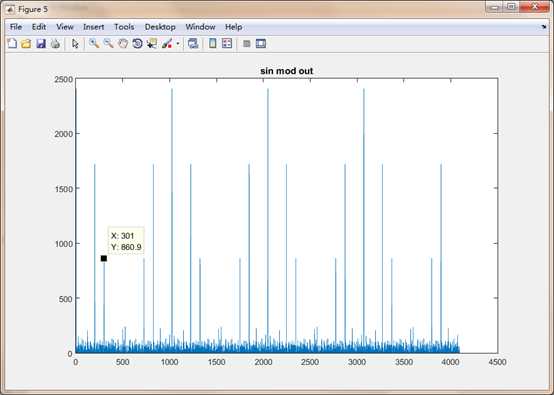This screenshot has width=554, height=395.
Task: Click the New Figure icon
Action: coord(12,43)
